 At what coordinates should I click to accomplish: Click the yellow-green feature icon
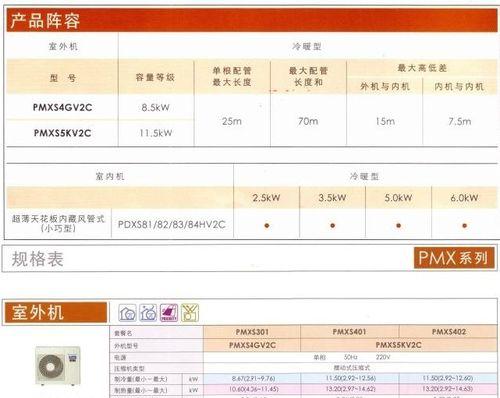[190, 313]
